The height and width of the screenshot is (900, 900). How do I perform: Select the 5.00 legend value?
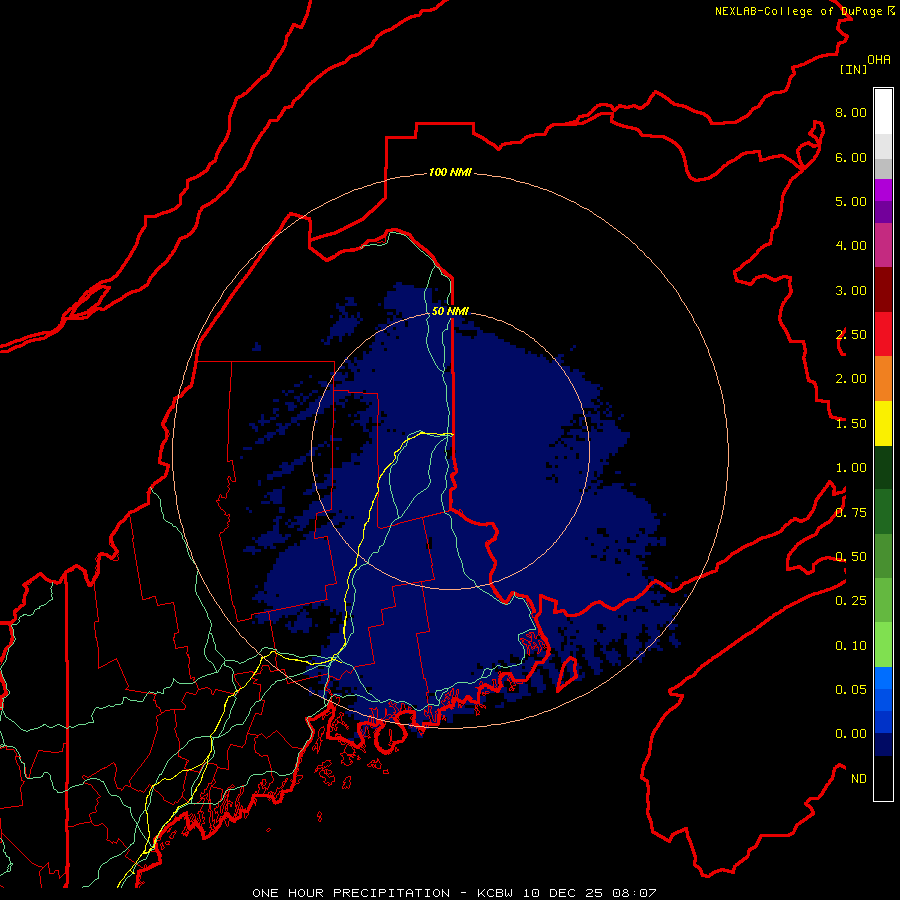click(x=851, y=201)
